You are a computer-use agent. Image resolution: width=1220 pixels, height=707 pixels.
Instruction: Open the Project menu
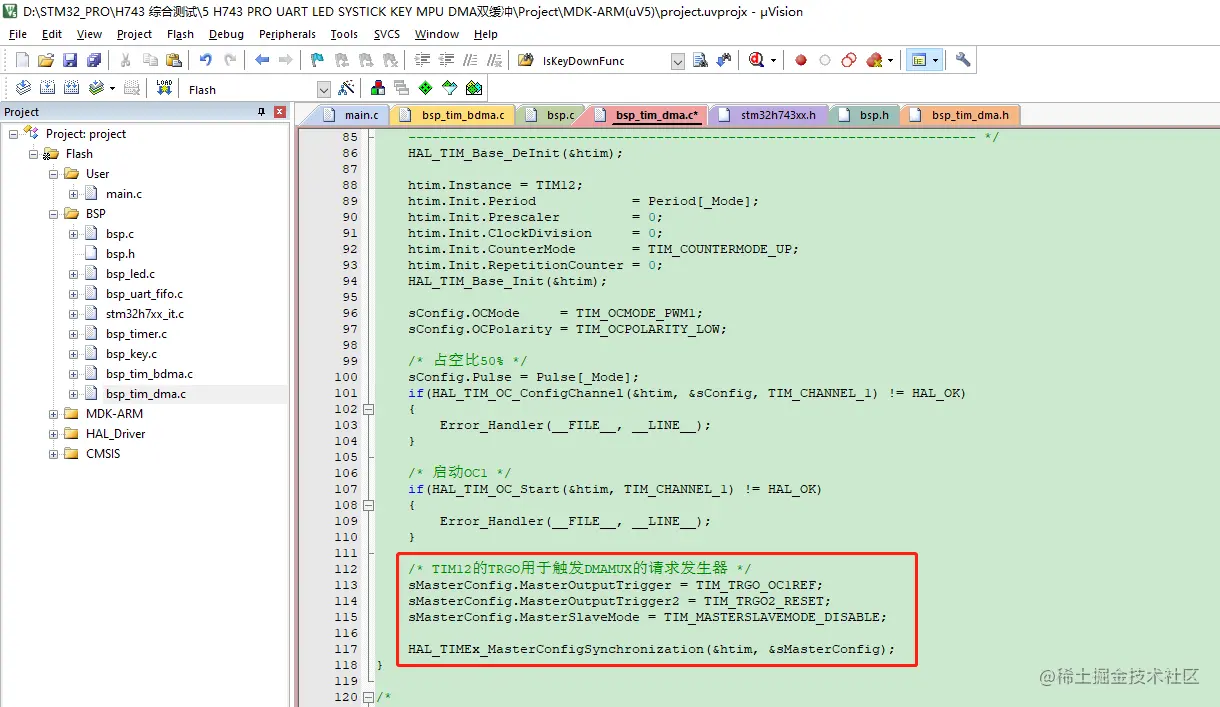coord(134,34)
